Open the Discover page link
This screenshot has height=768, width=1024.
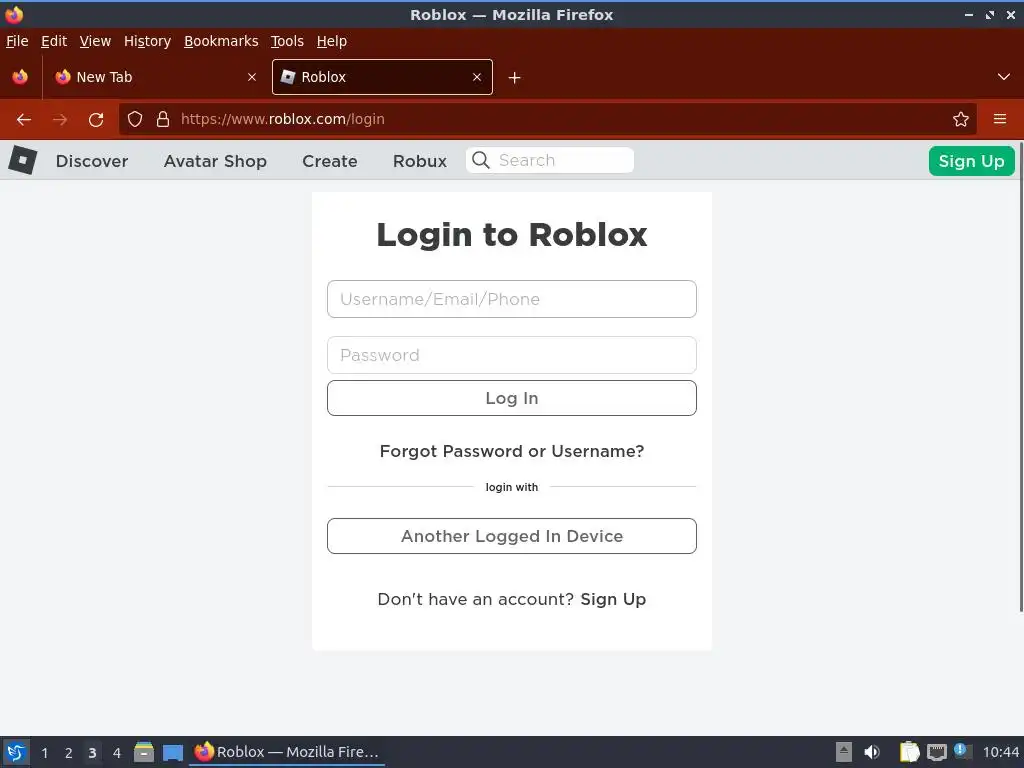(x=92, y=161)
